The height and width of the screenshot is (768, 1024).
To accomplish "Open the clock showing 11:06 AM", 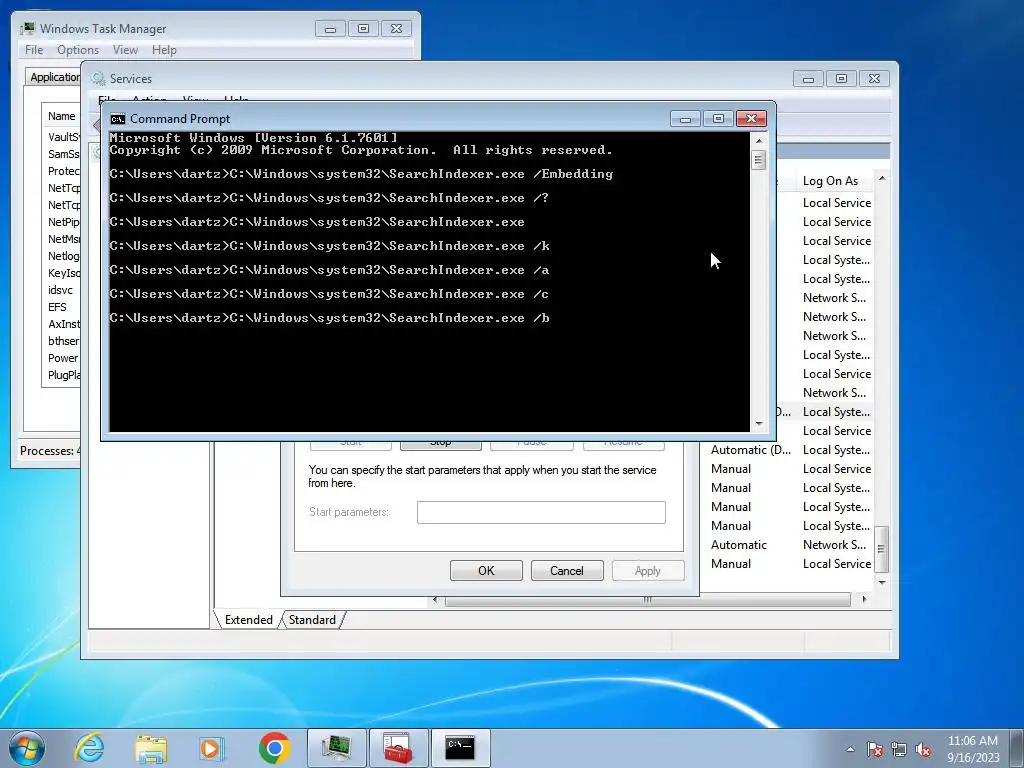I will pos(972,749).
